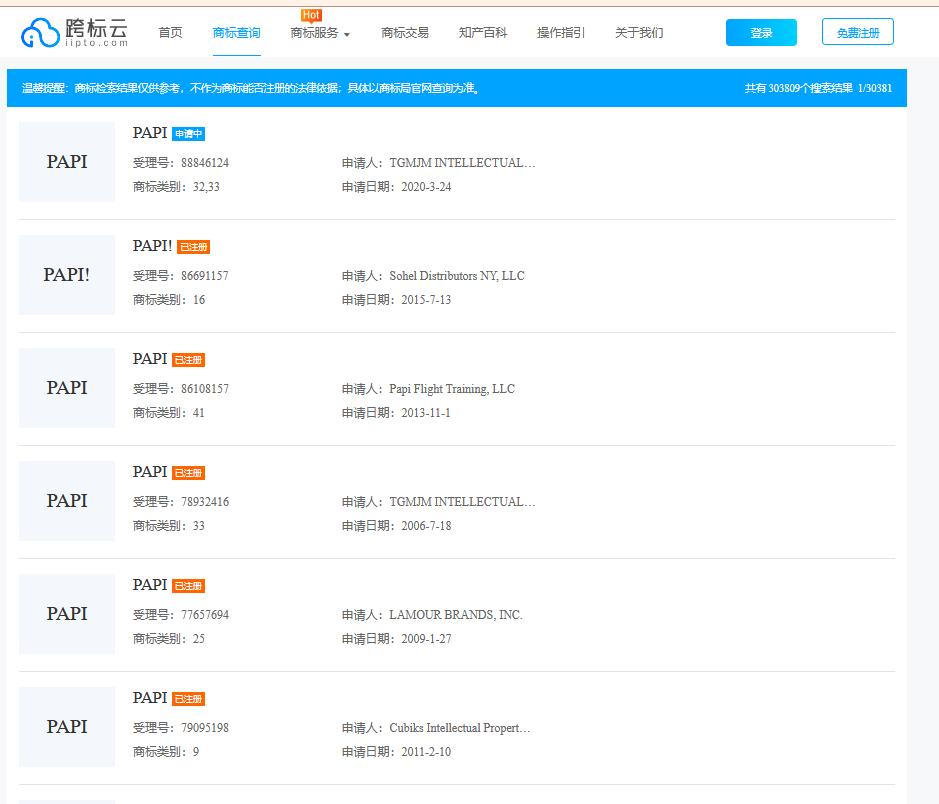The image size is (939, 804).
Task: Click 已注册 badge next to PAPI!
Action: pos(193,247)
